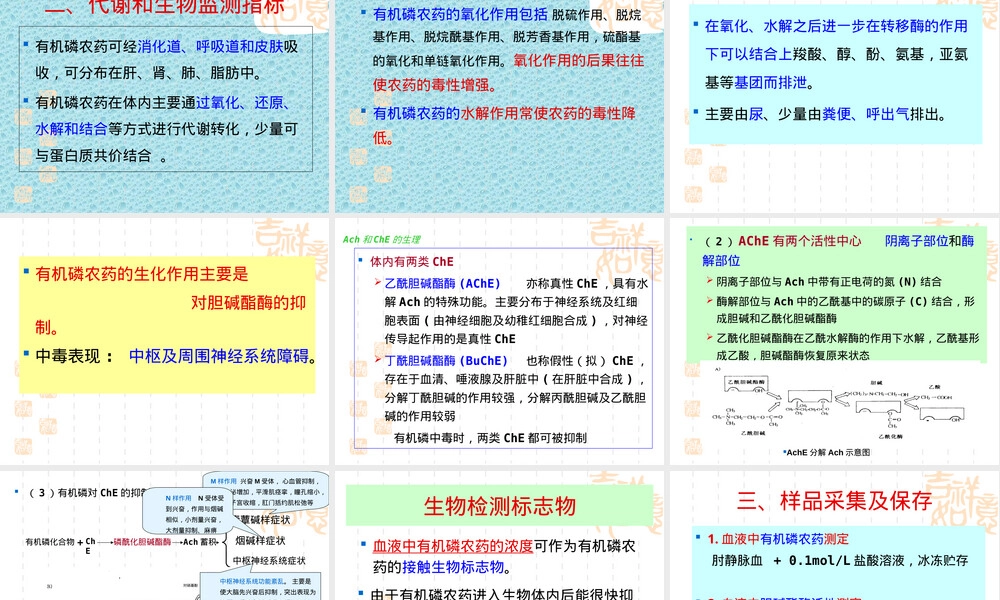Viewport: 1000px width, 600px height.
Task: Click the AchE reaction diagram image
Action: (x=839, y=404)
